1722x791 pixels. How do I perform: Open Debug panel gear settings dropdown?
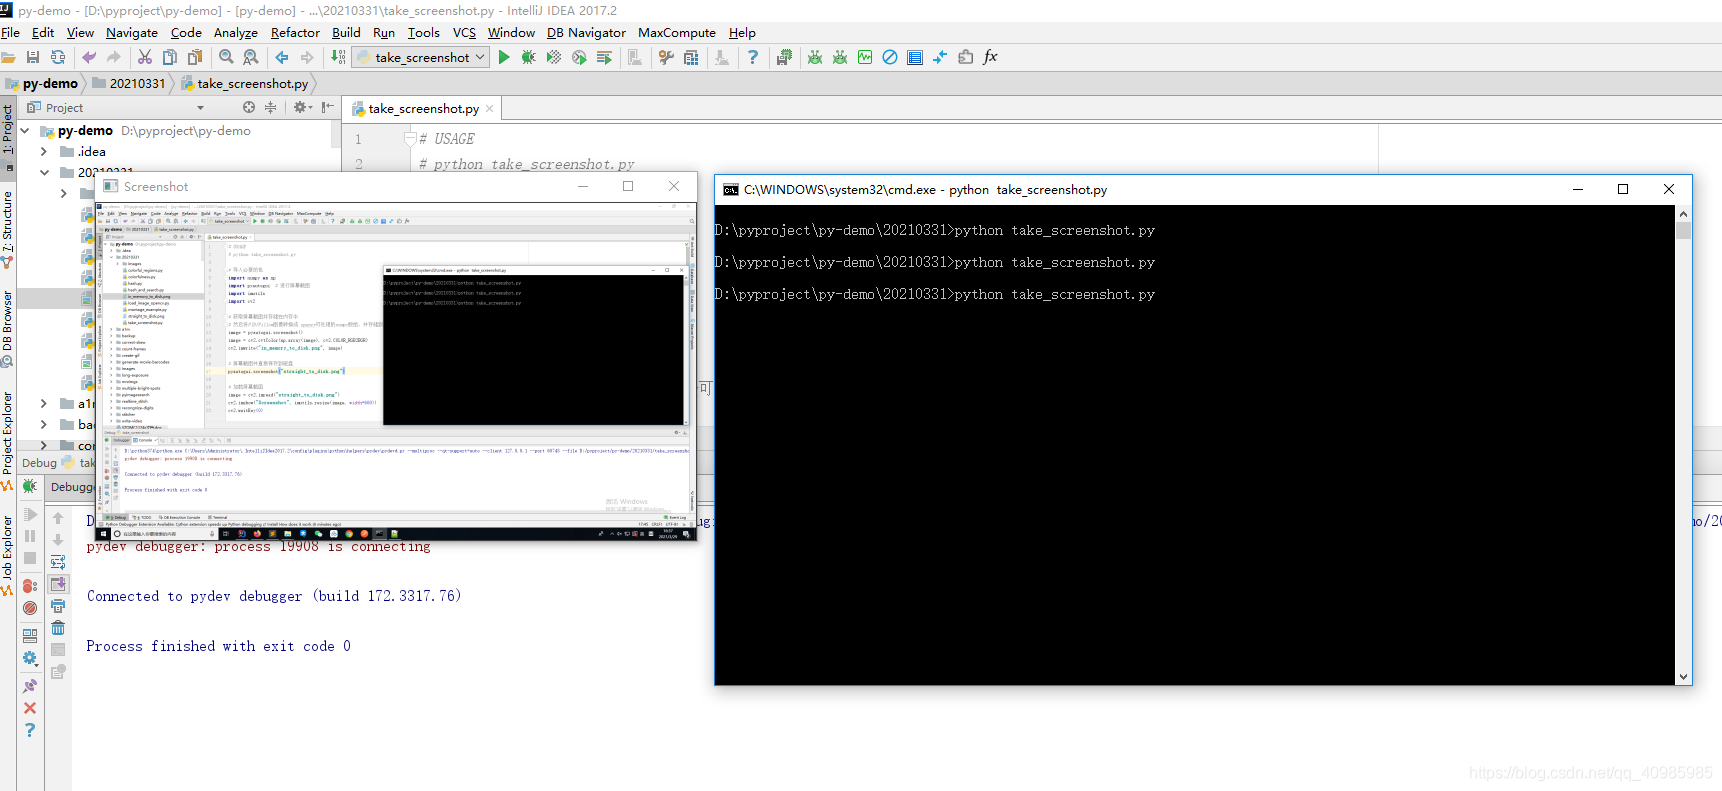pos(30,659)
